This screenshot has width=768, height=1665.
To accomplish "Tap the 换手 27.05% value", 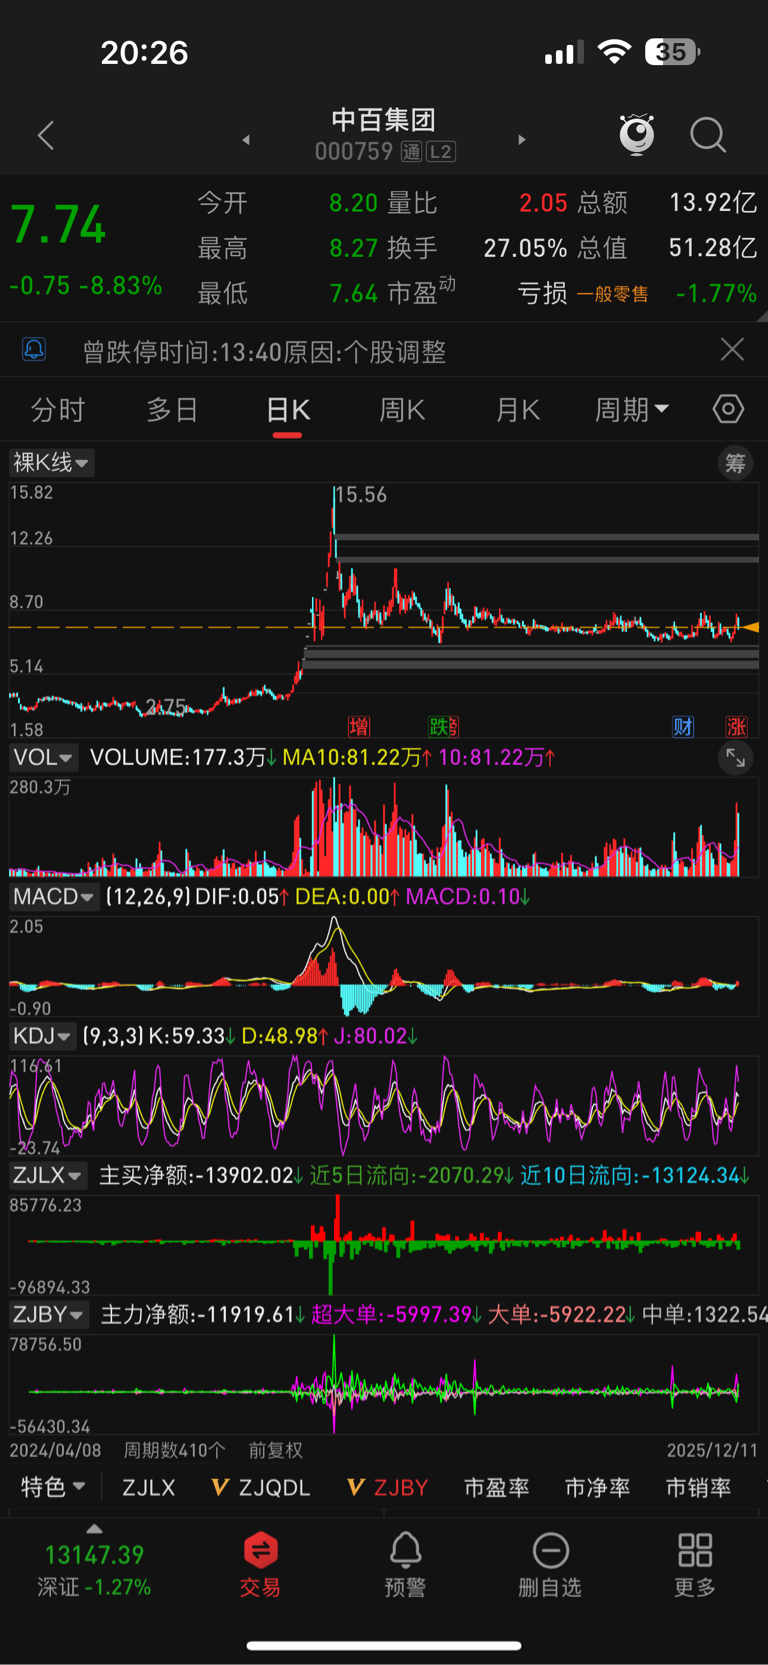I will (x=525, y=248).
